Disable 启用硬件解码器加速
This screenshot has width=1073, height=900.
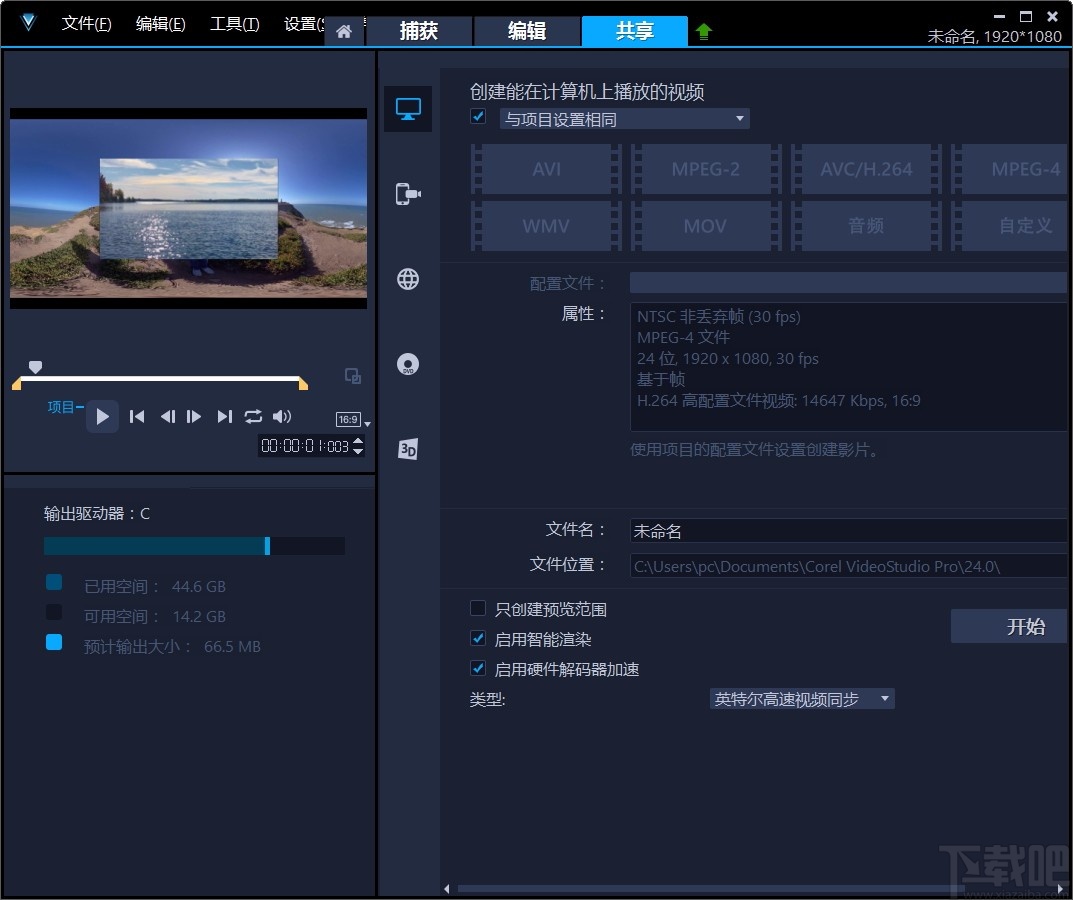pos(477,668)
